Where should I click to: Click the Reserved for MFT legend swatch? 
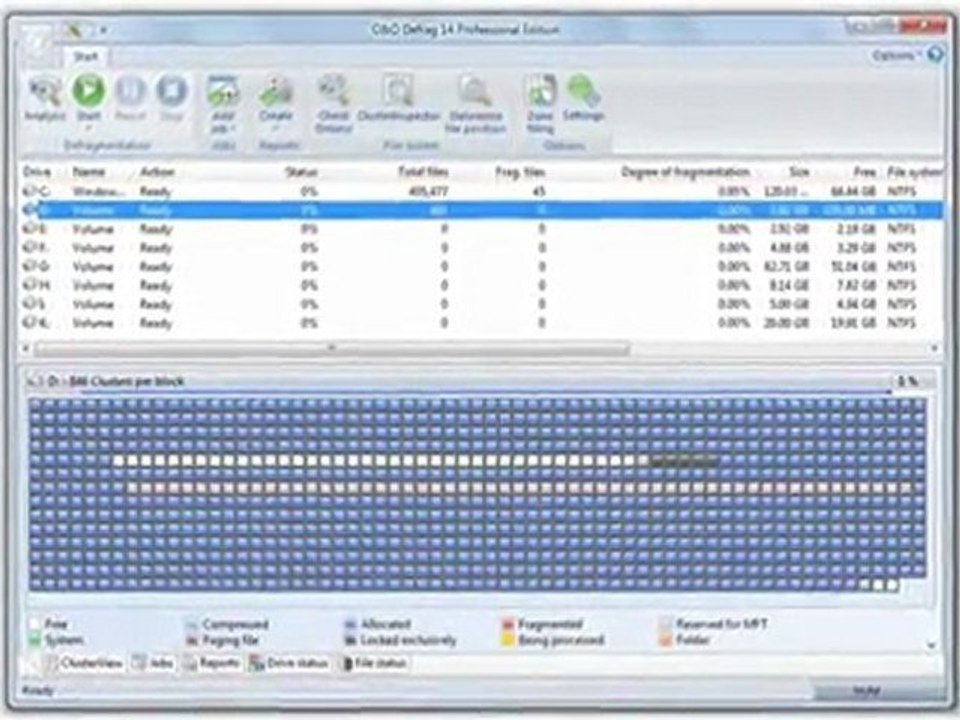click(666, 624)
